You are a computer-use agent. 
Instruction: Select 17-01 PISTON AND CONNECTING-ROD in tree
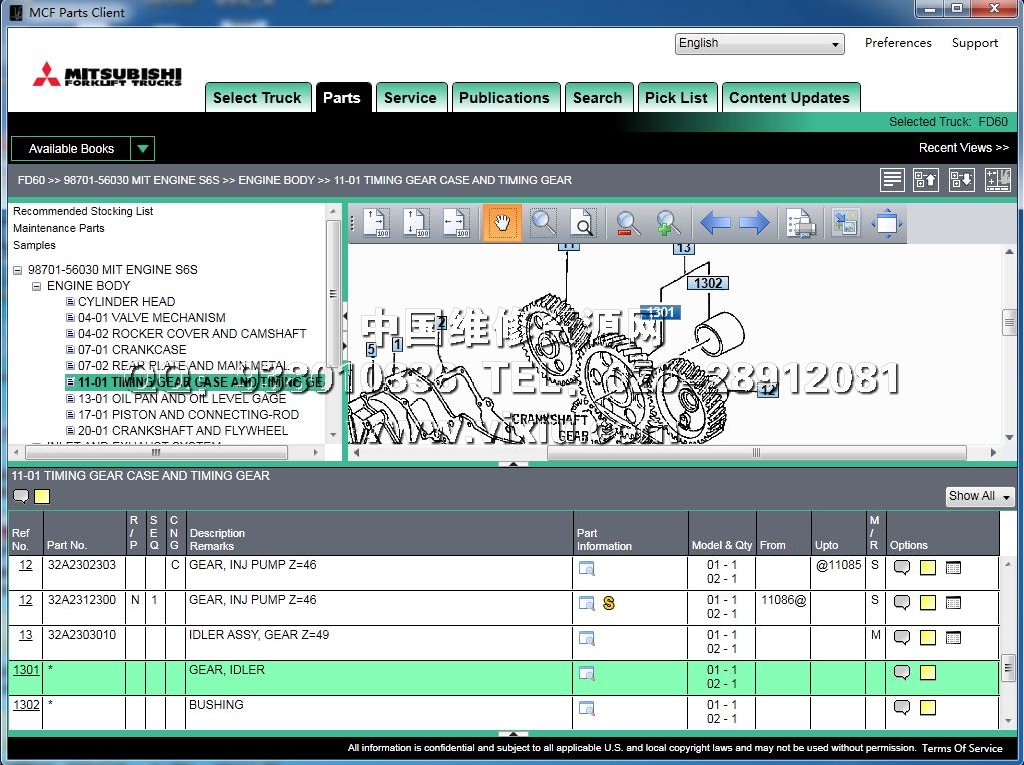(188, 414)
